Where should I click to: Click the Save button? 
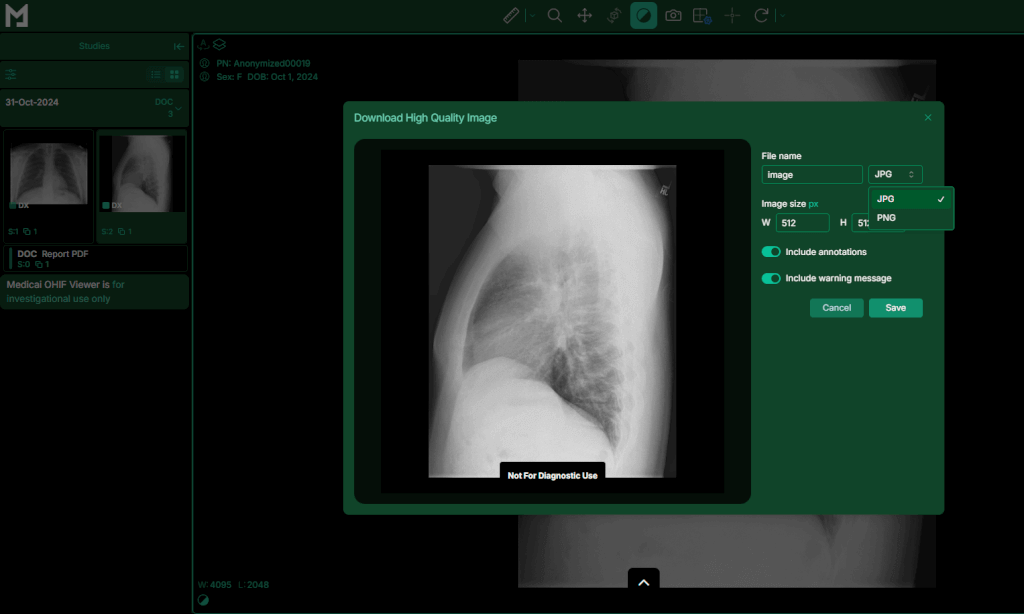(895, 308)
